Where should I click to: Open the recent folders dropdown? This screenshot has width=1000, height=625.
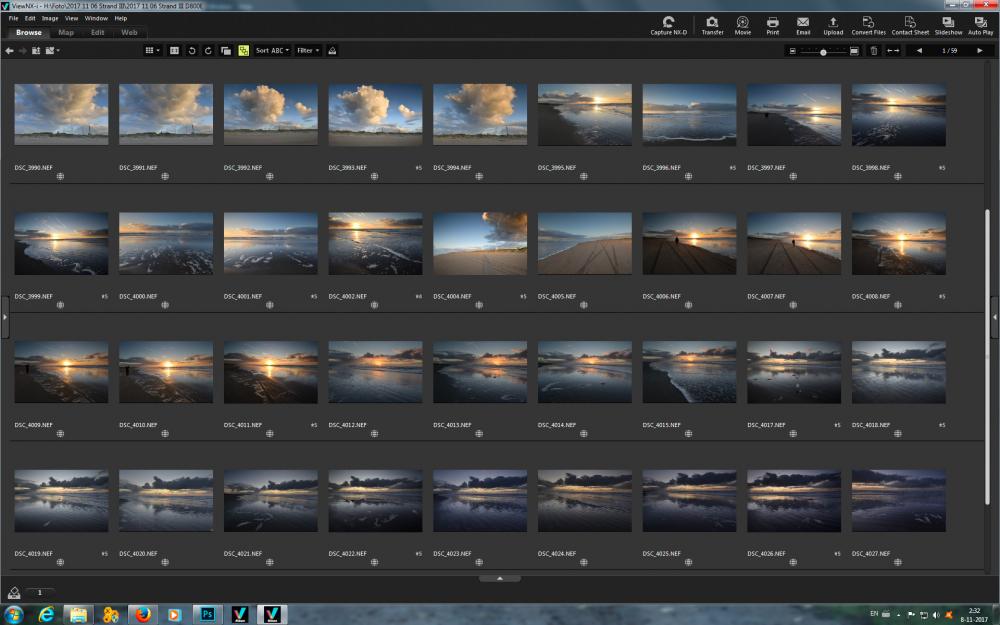pyautogui.click(x=52, y=50)
